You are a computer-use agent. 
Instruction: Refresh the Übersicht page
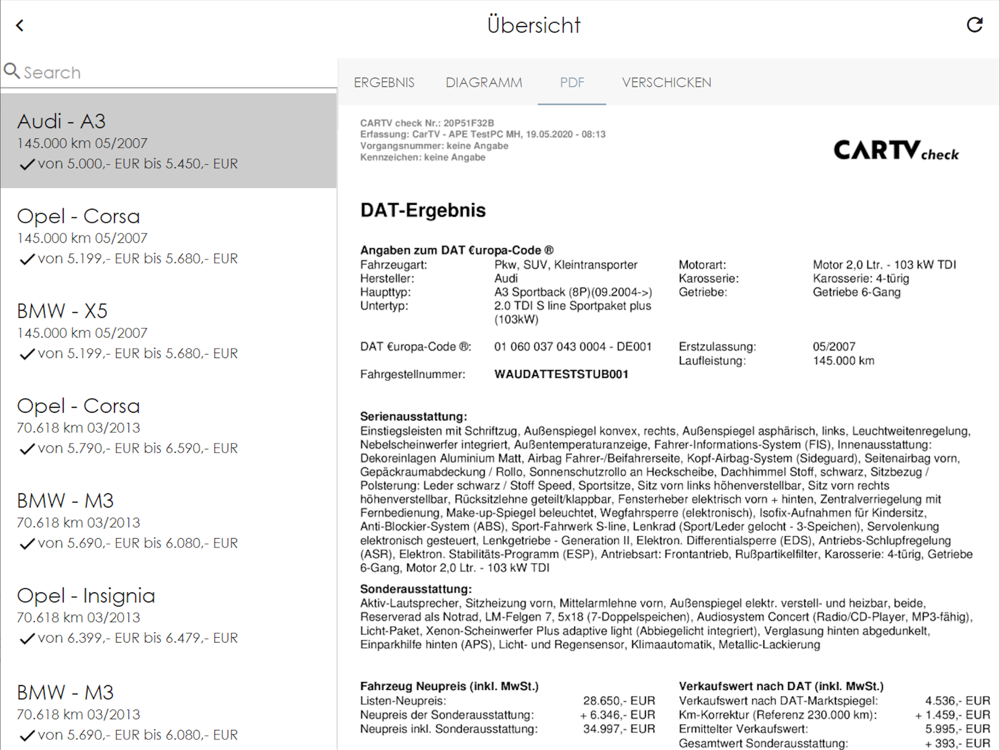[x=974, y=25]
